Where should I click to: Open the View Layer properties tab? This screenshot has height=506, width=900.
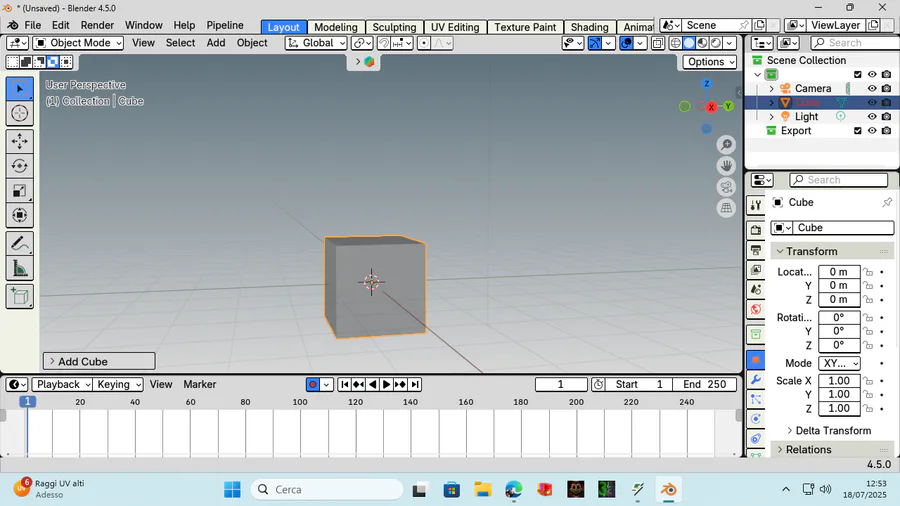(756, 270)
